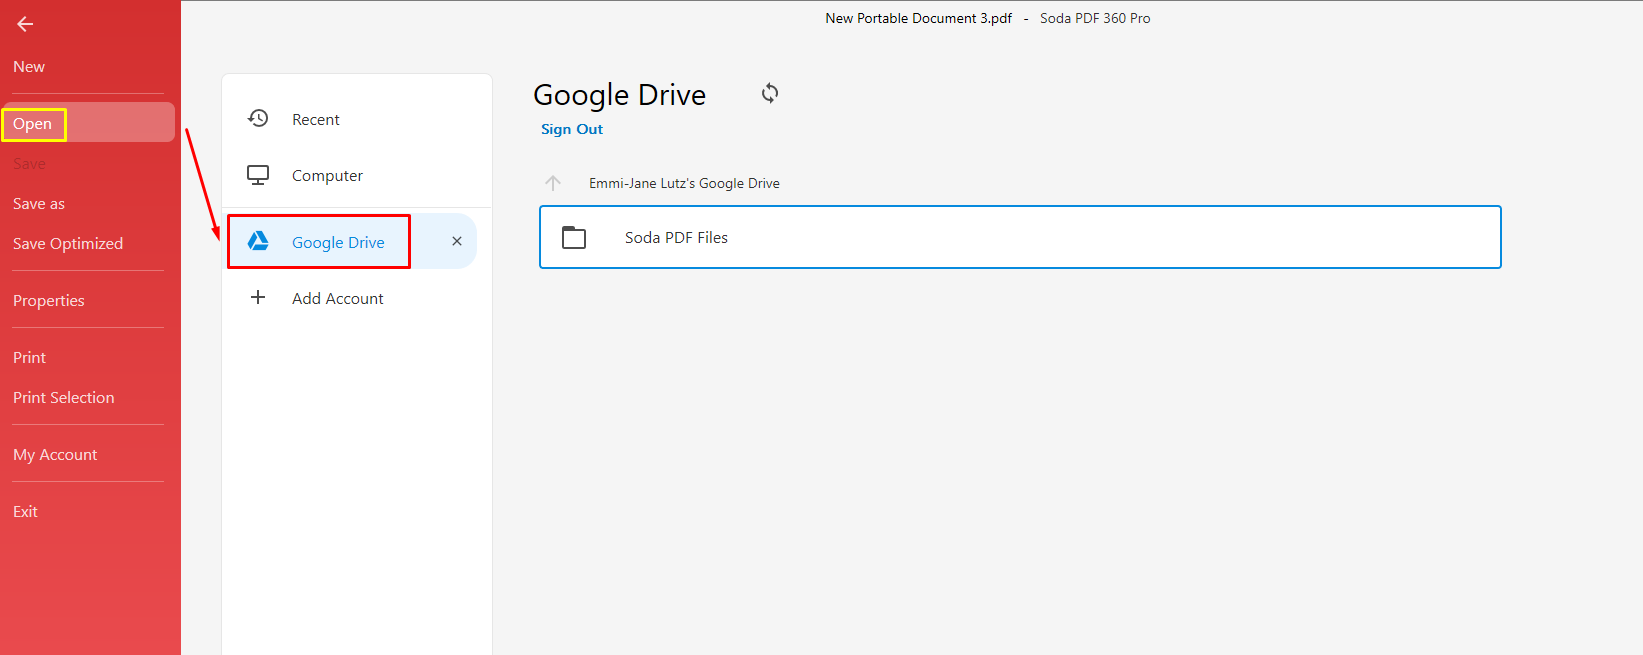Choose Print Selection

(x=64, y=398)
